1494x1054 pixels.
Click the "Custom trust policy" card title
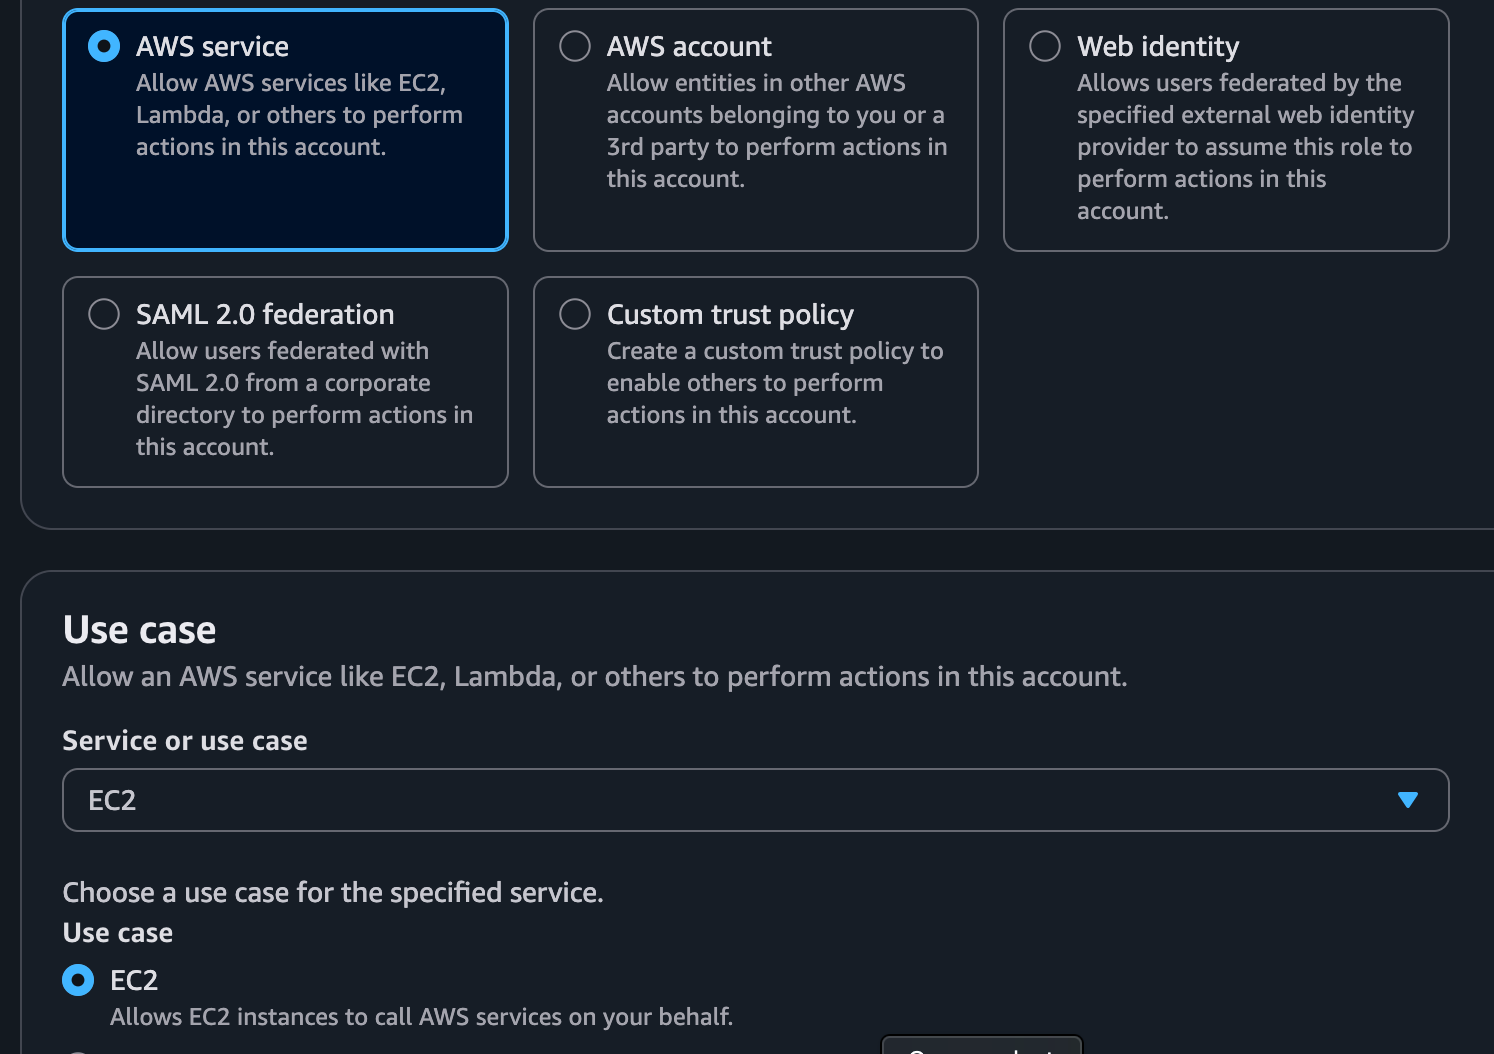[x=730, y=314]
